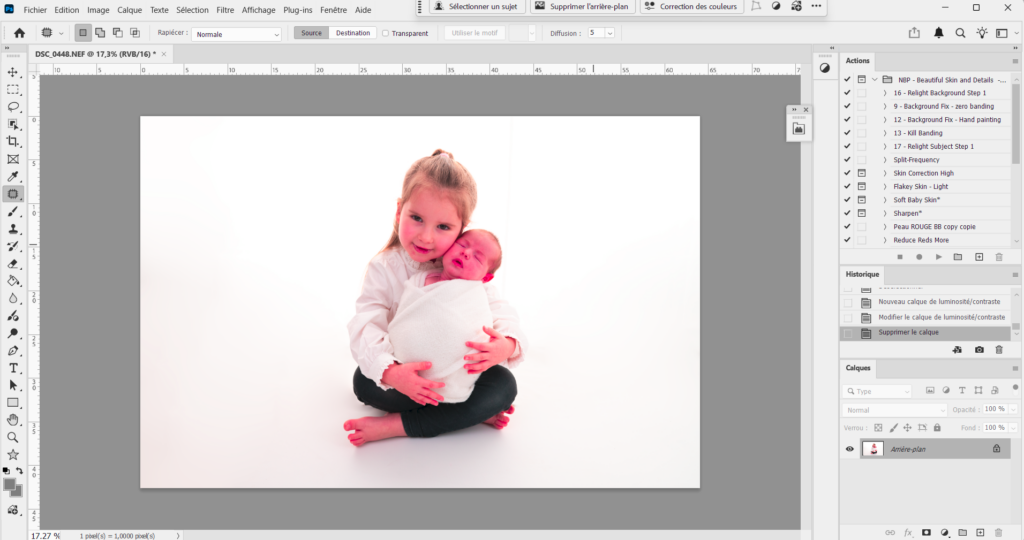The image size is (1024, 540).
Task: Open the layer blending mode Normal dropdown
Action: pyautogui.click(x=896, y=410)
